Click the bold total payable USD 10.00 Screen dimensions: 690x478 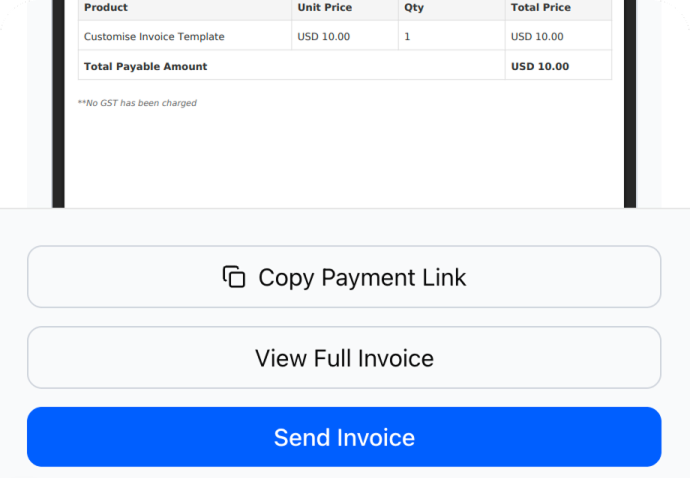tap(540, 67)
